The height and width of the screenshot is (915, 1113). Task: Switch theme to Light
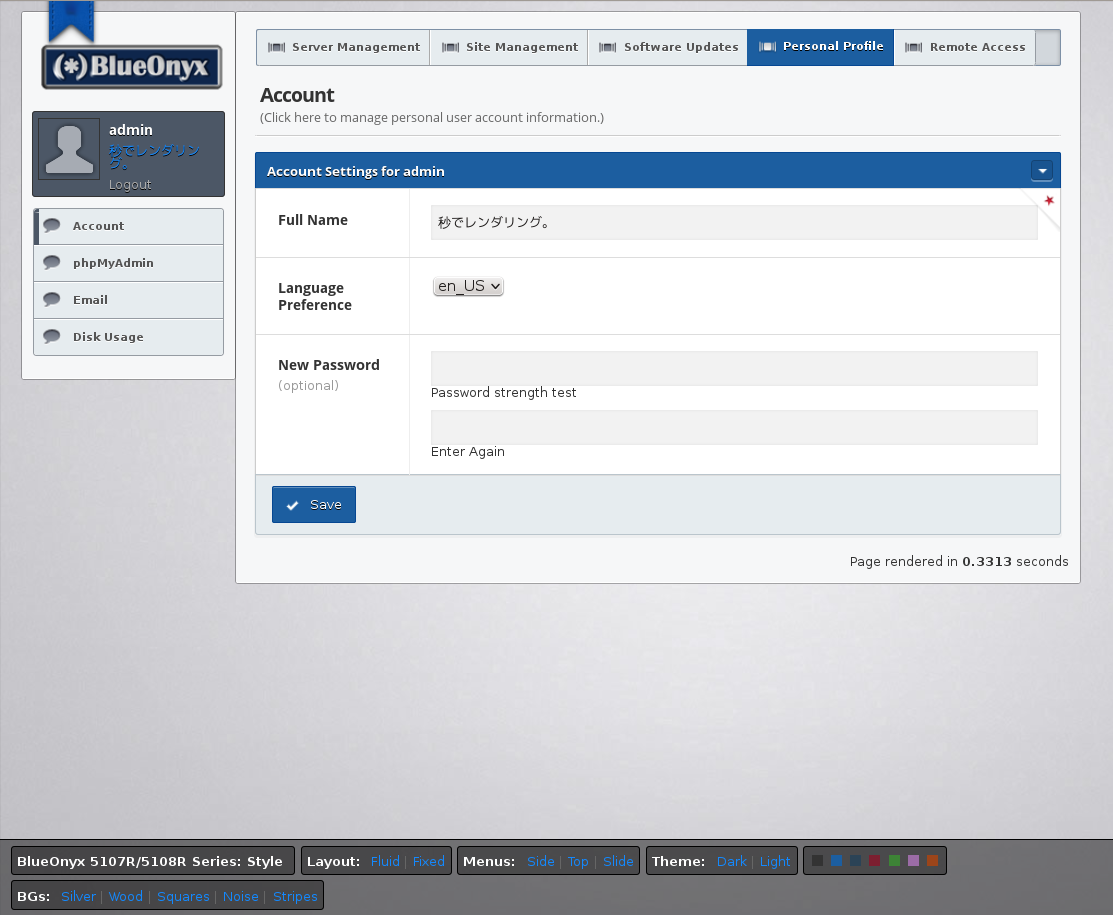pyautogui.click(x=774, y=861)
